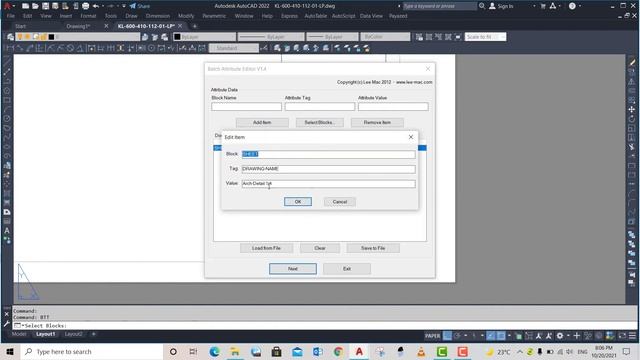Click the Block field in Edit Item dialog
This screenshot has width=640, height=360.
tap(329, 154)
